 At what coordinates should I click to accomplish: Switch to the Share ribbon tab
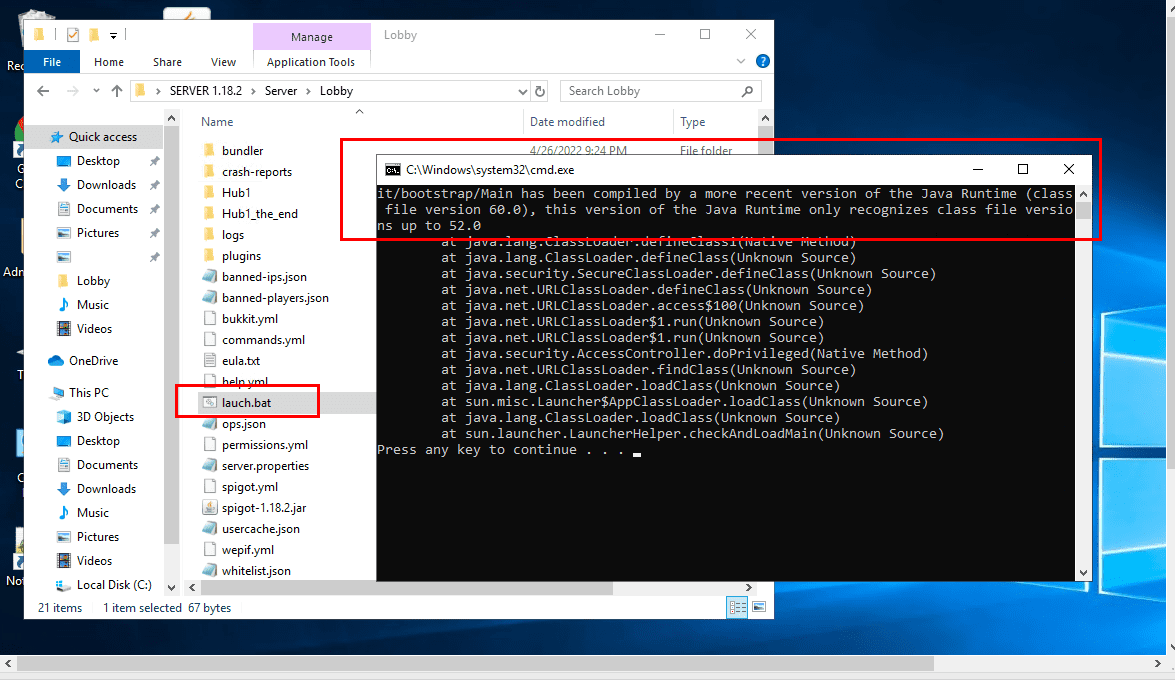coord(167,62)
